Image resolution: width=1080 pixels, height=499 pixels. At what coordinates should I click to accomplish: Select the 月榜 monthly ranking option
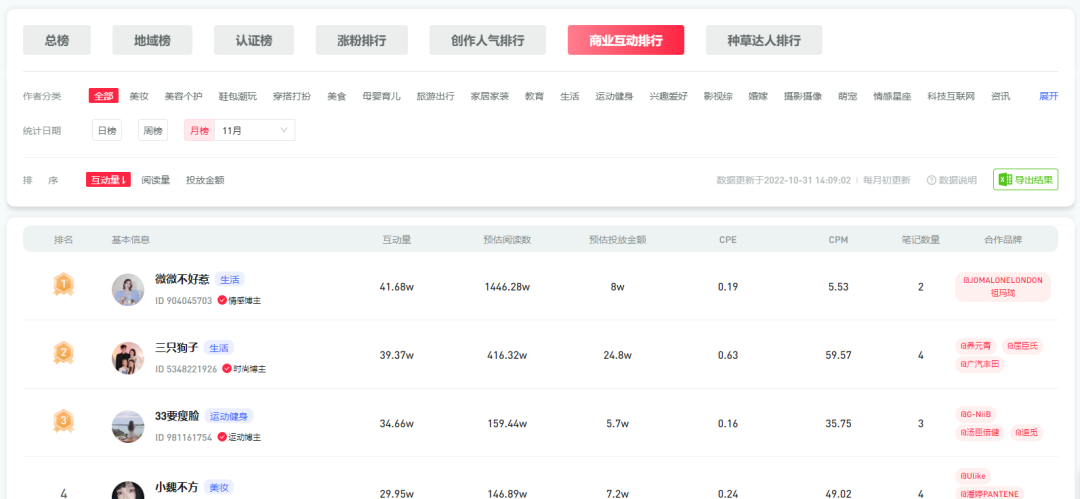point(199,131)
